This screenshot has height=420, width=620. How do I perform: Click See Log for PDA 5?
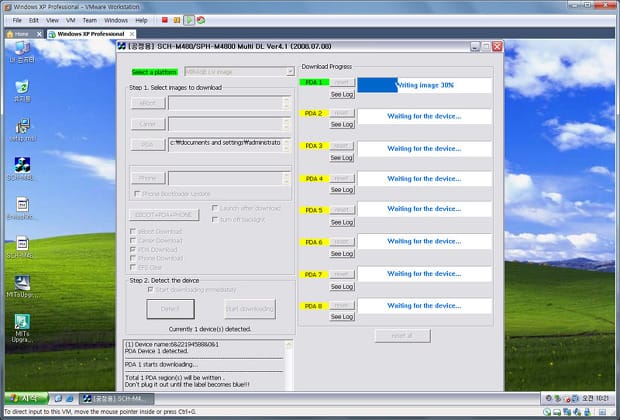tap(342, 222)
